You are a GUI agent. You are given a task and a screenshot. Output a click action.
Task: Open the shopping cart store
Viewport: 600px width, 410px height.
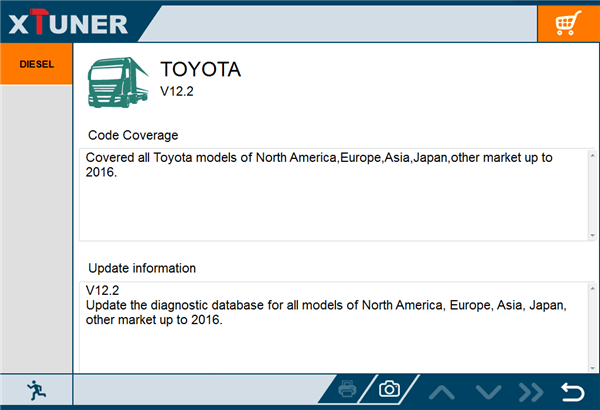pos(567,22)
